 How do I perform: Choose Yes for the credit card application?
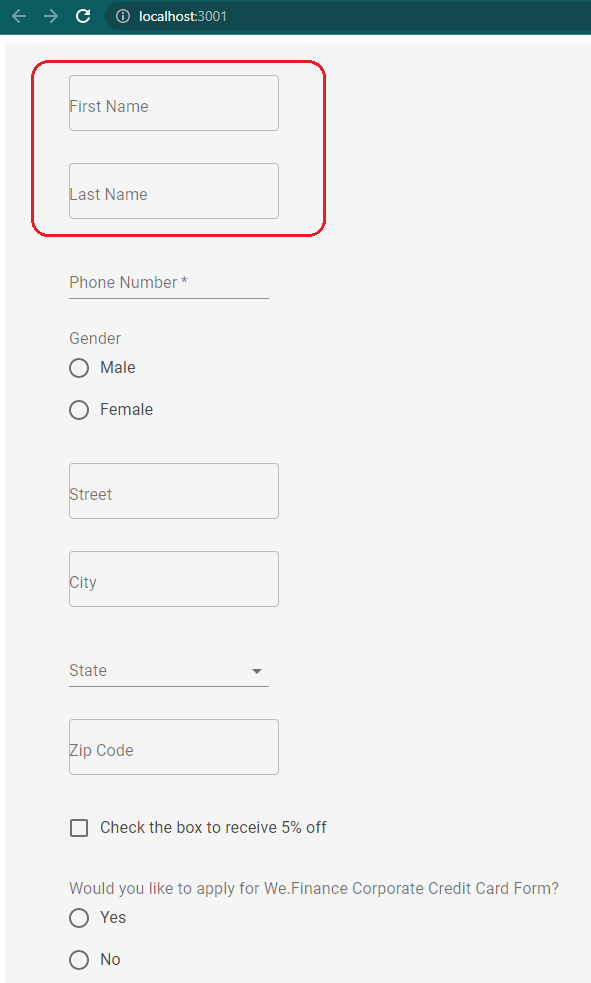79,918
